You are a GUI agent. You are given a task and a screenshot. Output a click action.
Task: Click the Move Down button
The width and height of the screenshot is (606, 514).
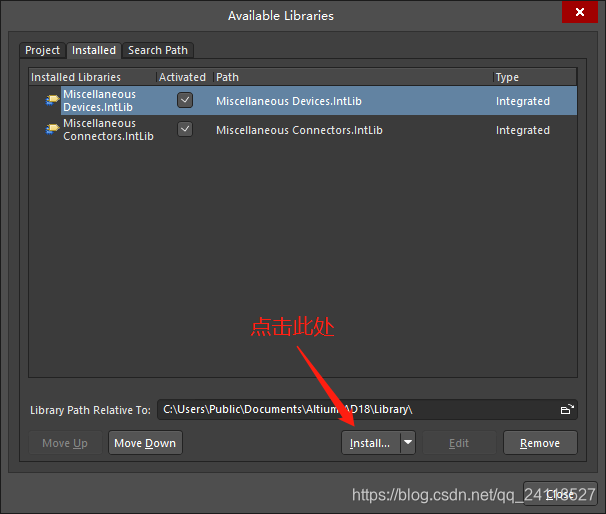(145, 443)
